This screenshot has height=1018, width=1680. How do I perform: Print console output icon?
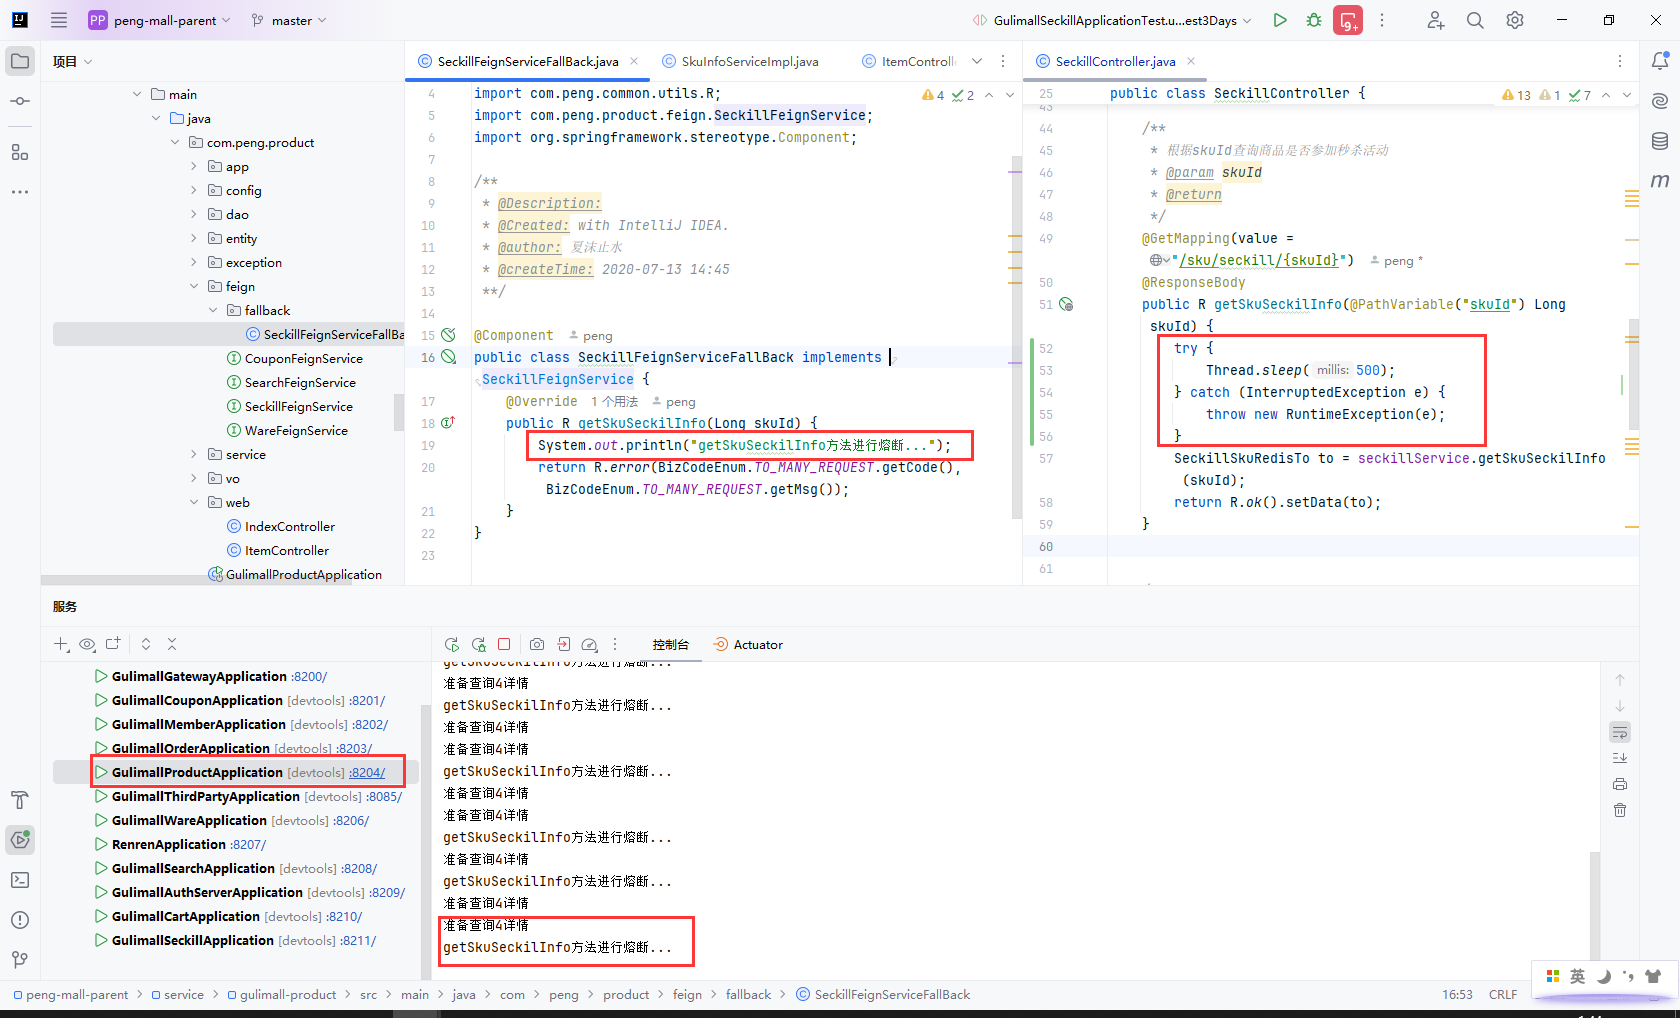click(x=1620, y=784)
